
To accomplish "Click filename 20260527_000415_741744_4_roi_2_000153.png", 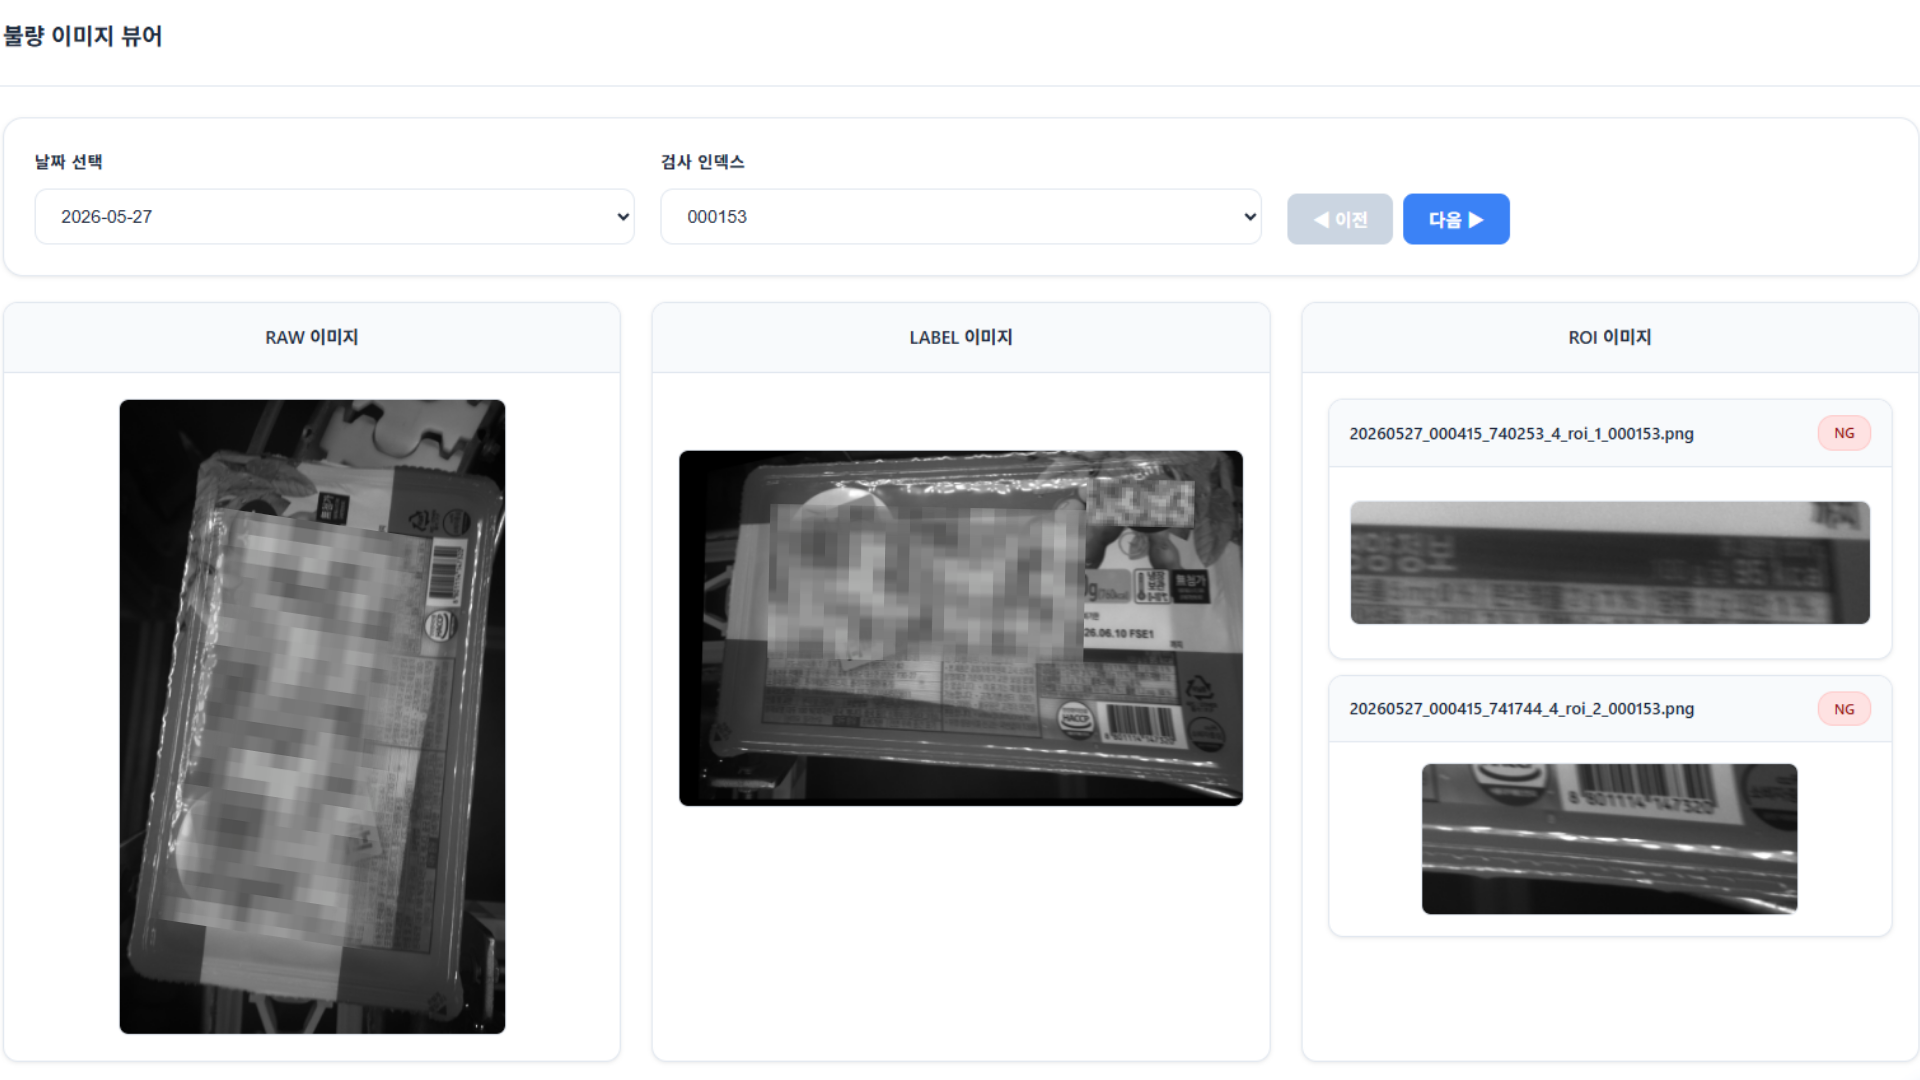I will click(x=1521, y=709).
